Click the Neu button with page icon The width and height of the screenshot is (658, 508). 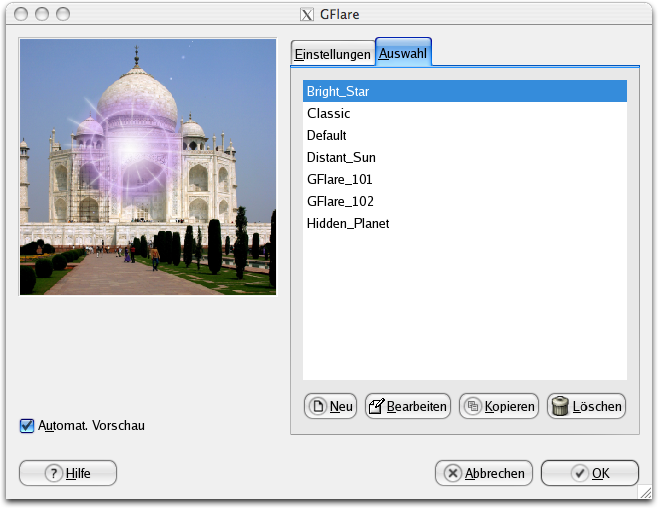click(x=330, y=406)
